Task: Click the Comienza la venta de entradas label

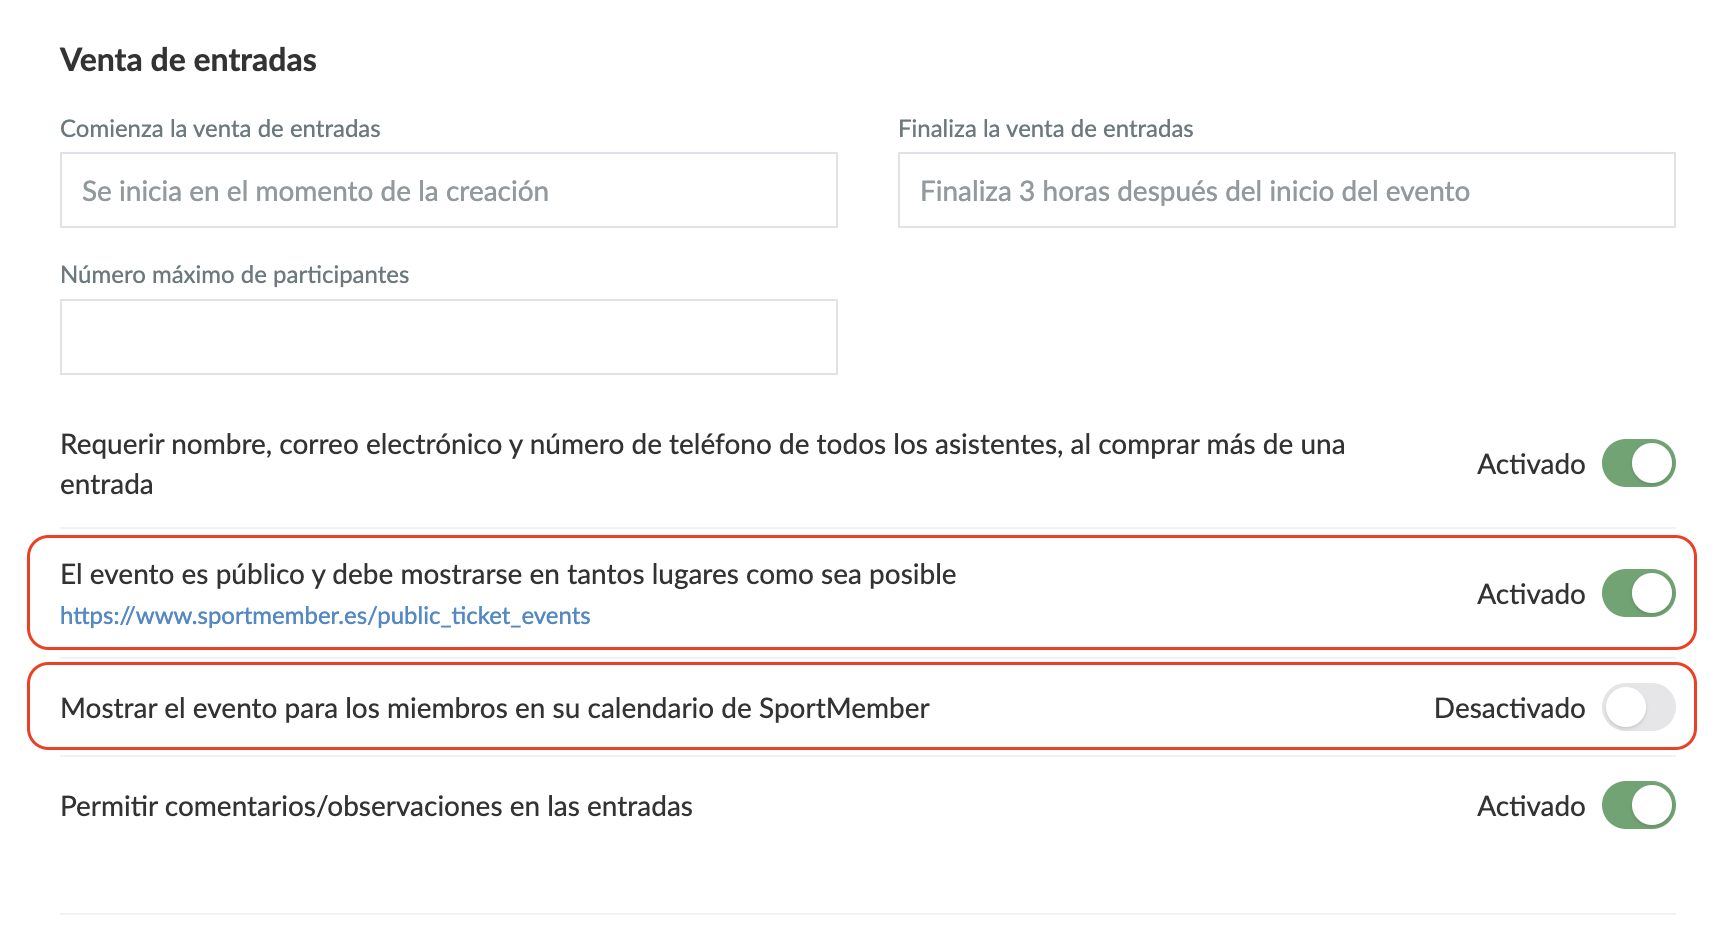Action: click(220, 129)
